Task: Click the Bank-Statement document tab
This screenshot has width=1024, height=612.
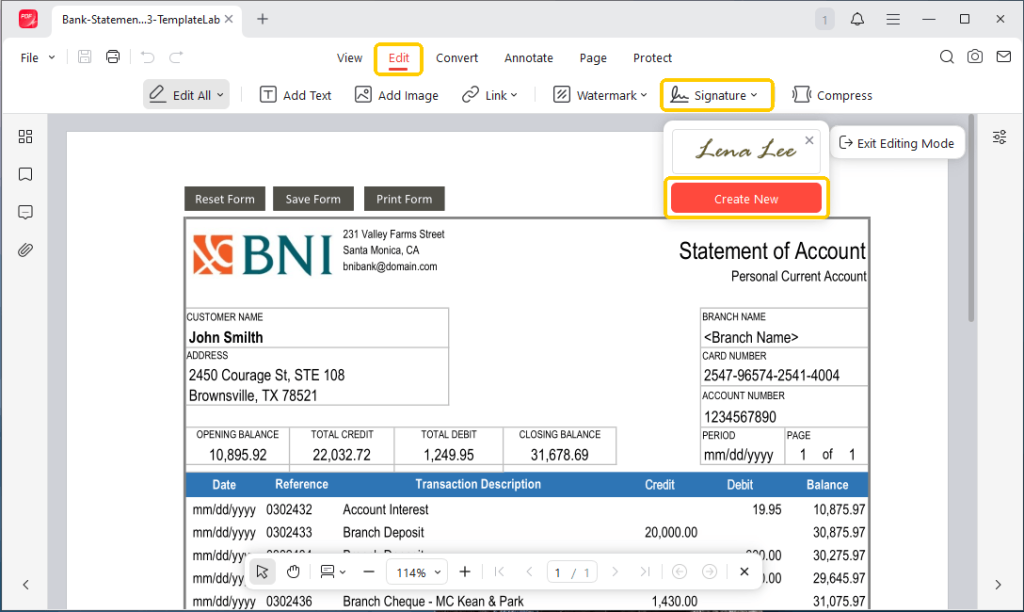Action: 147,20
